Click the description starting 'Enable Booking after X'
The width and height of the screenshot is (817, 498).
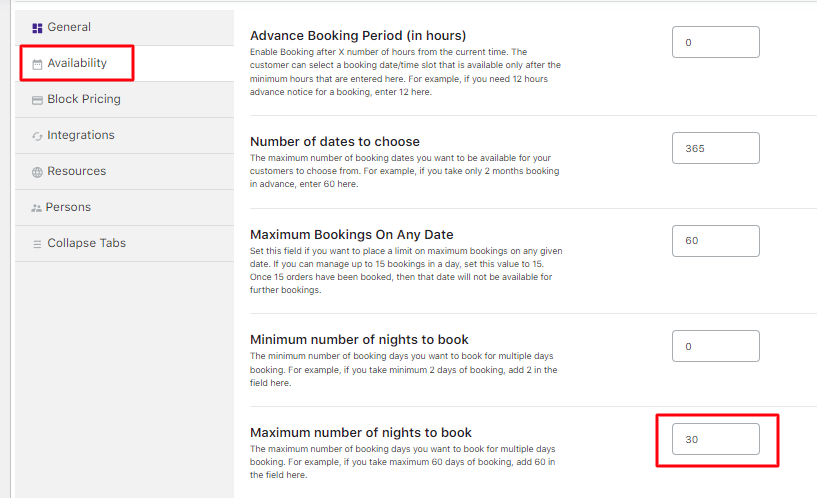405,72
